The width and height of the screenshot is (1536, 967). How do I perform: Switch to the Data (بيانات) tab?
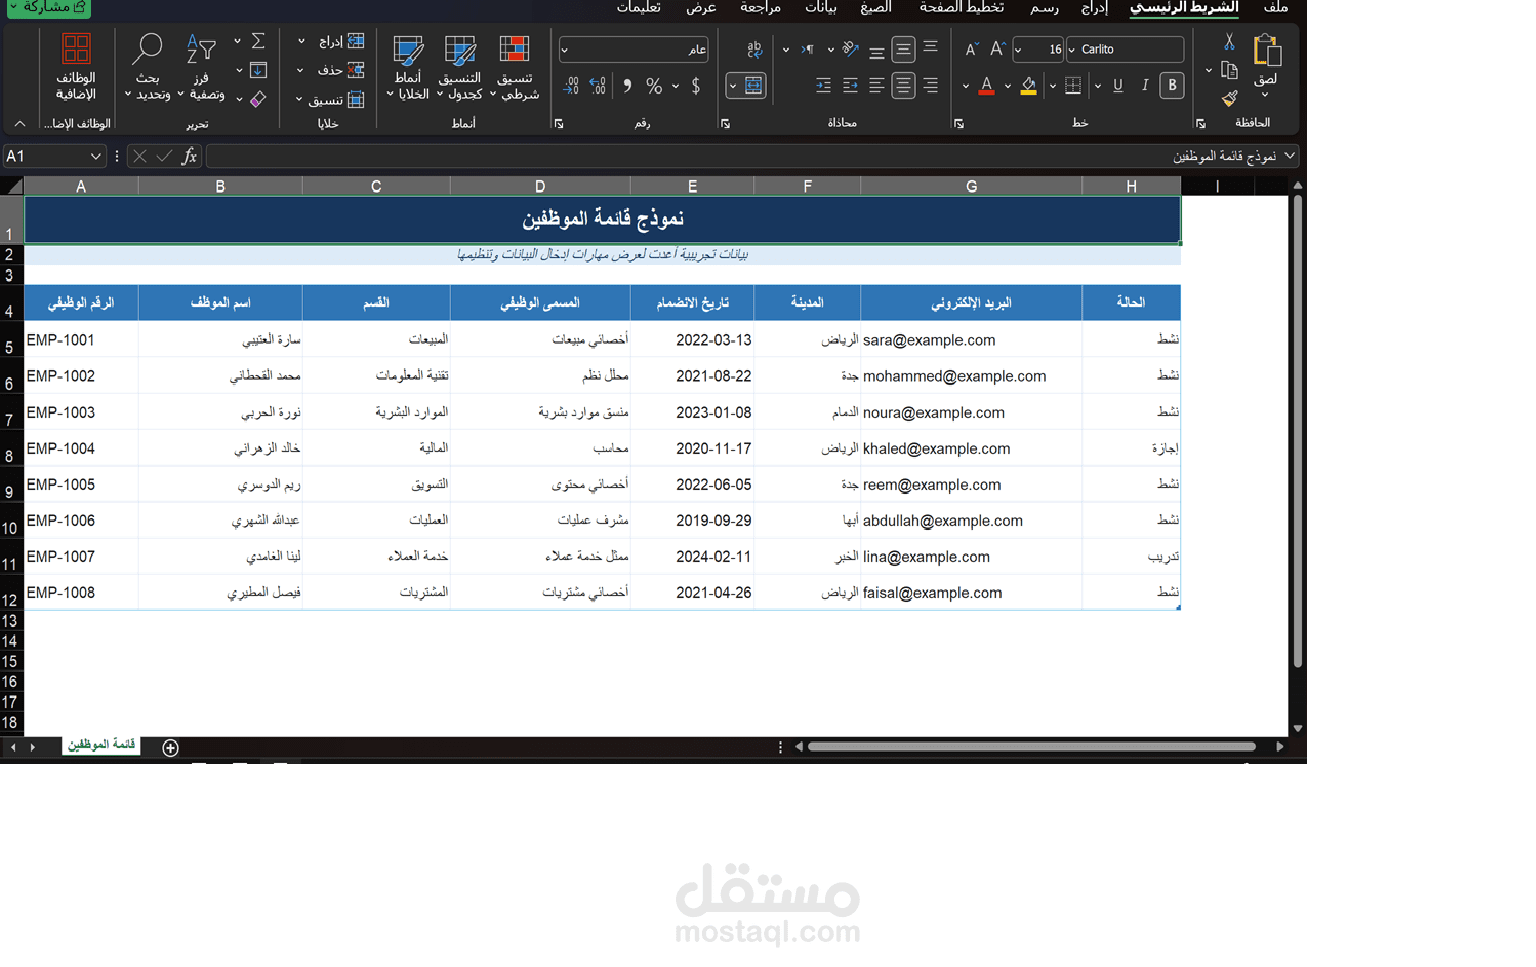[x=821, y=8]
